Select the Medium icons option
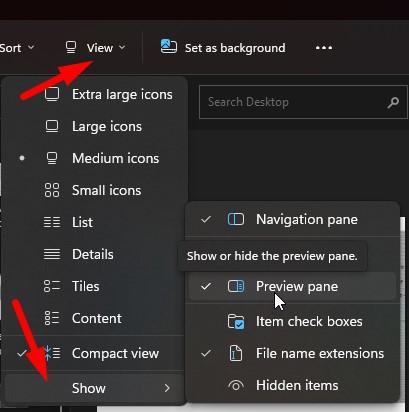Screen dimensions: 409x412 [95, 158]
